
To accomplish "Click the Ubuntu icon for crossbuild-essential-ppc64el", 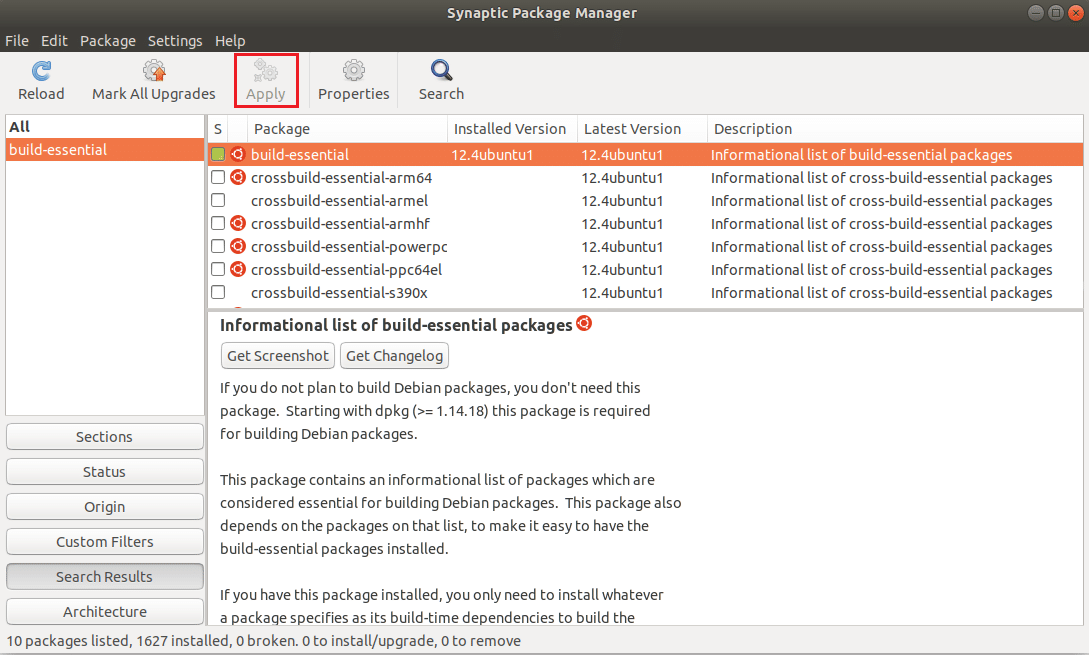I will coord(238,270).
